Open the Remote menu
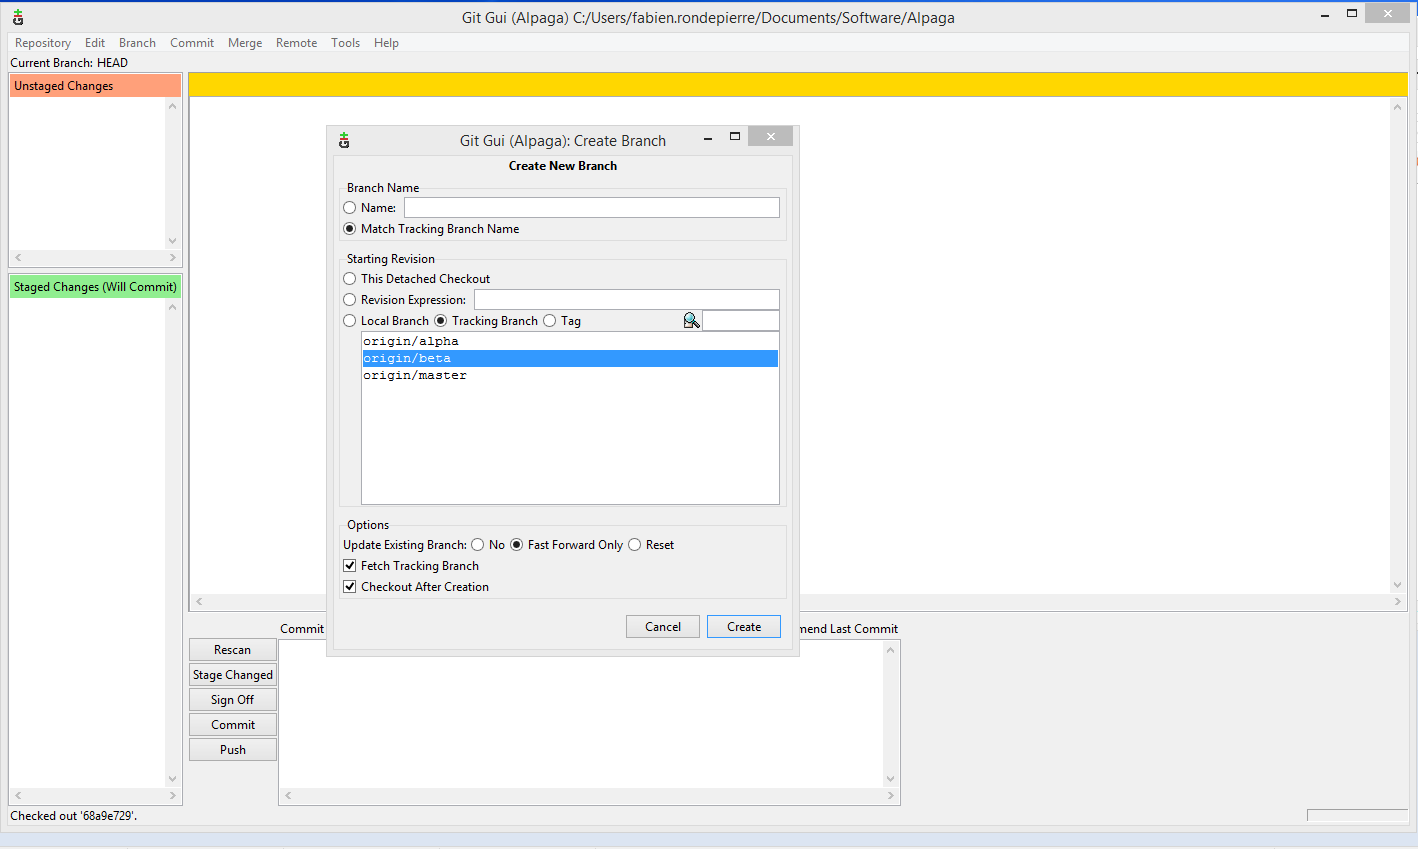 click(x=296, y=43)
